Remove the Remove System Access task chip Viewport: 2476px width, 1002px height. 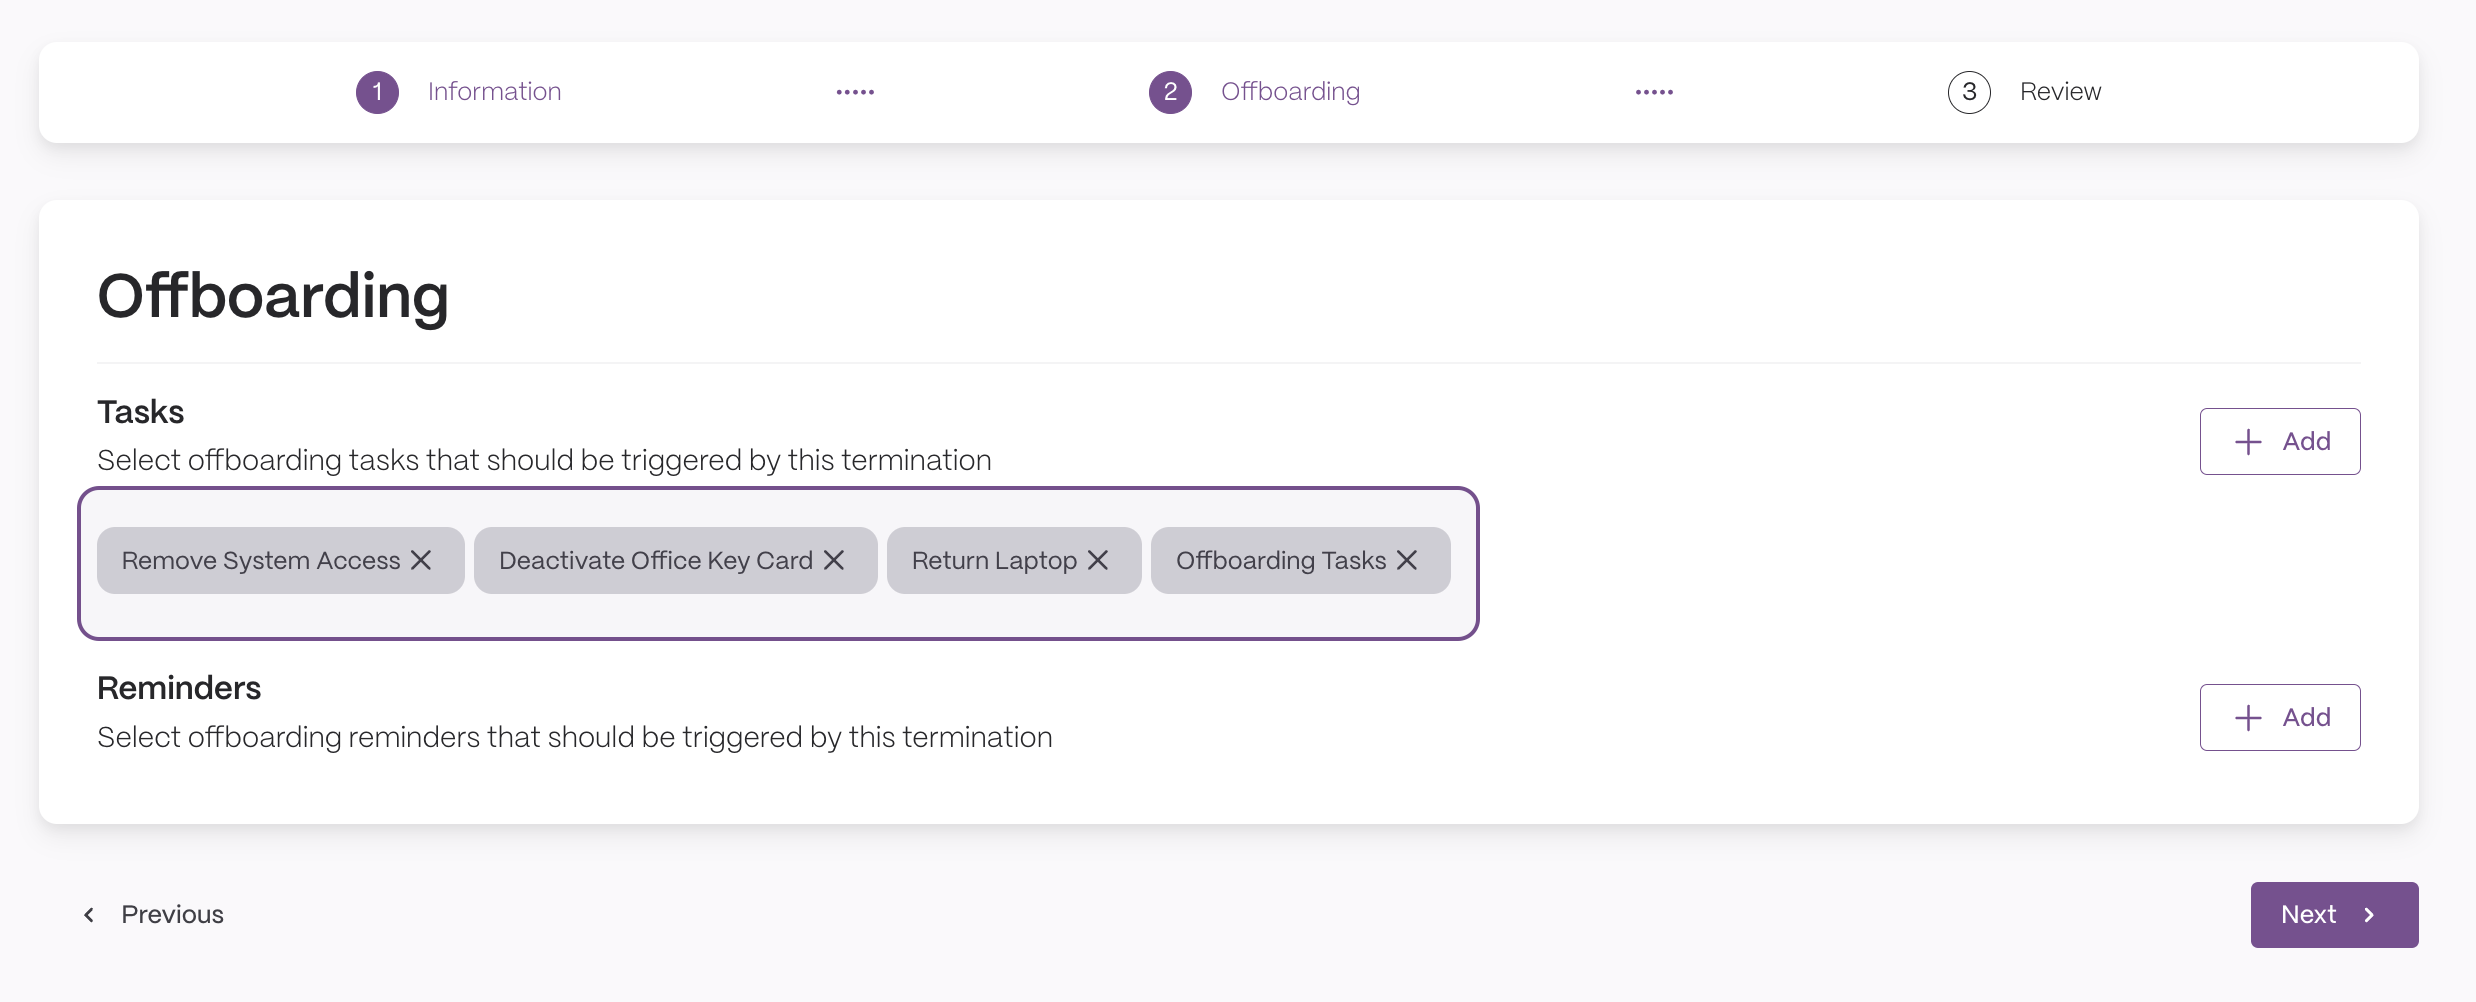(421, 560)
